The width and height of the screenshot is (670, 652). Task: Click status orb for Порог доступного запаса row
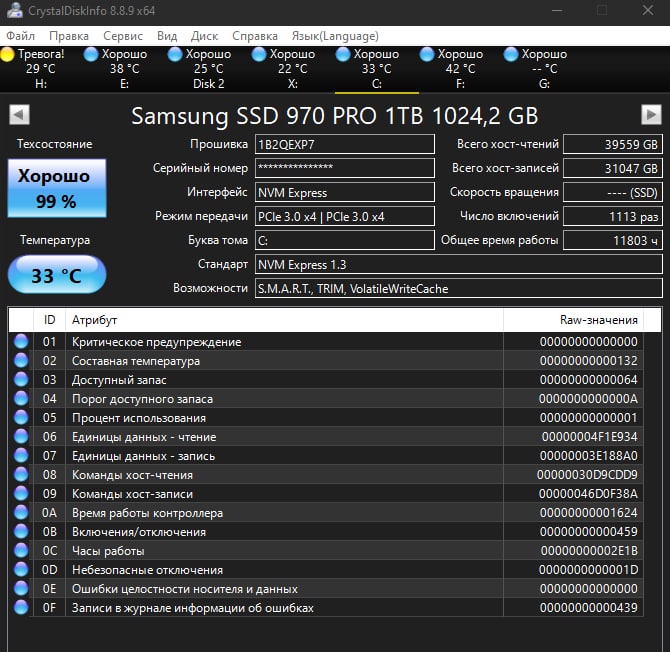21,398
